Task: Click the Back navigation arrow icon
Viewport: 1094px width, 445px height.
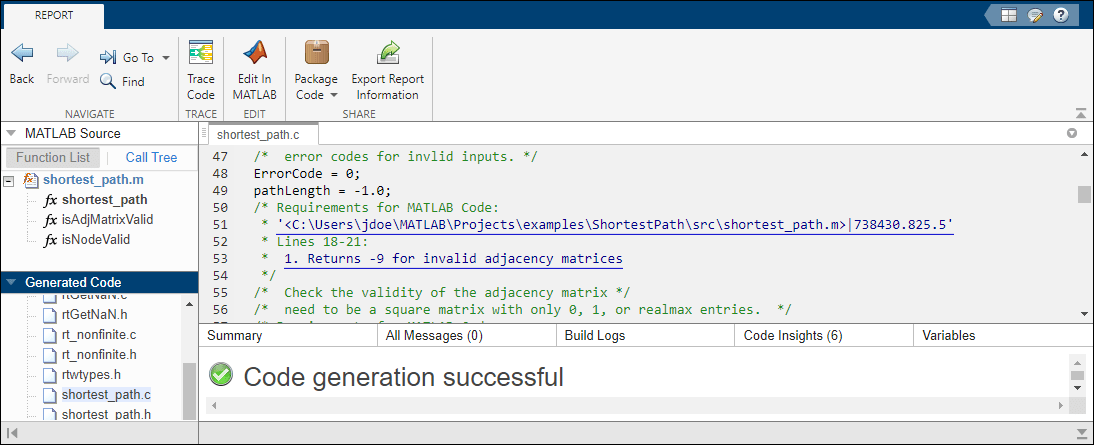Action: [22, 54]
